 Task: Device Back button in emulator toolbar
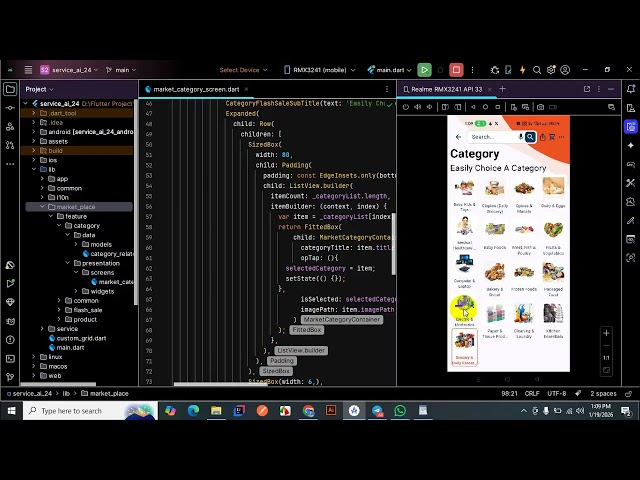pos(473,107)
